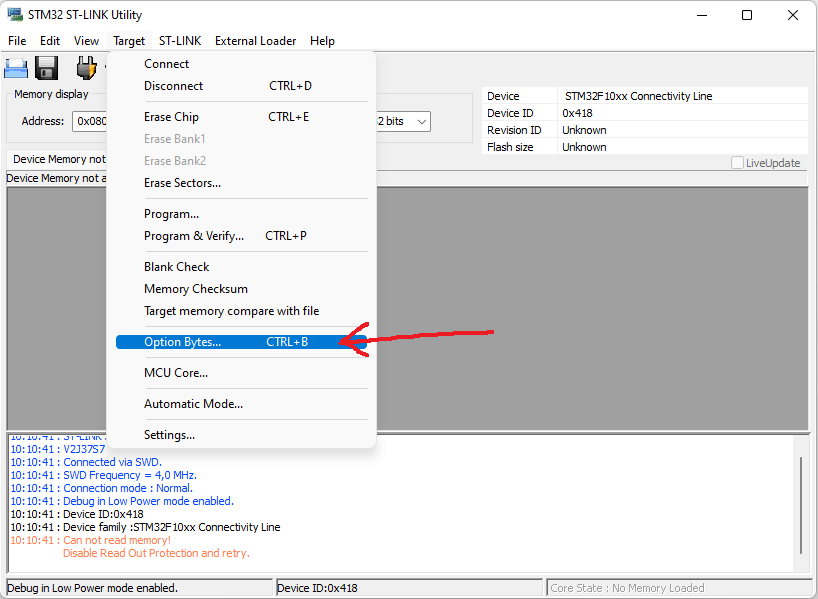Select Erase Sectors... menu entry

pos(242,183)
